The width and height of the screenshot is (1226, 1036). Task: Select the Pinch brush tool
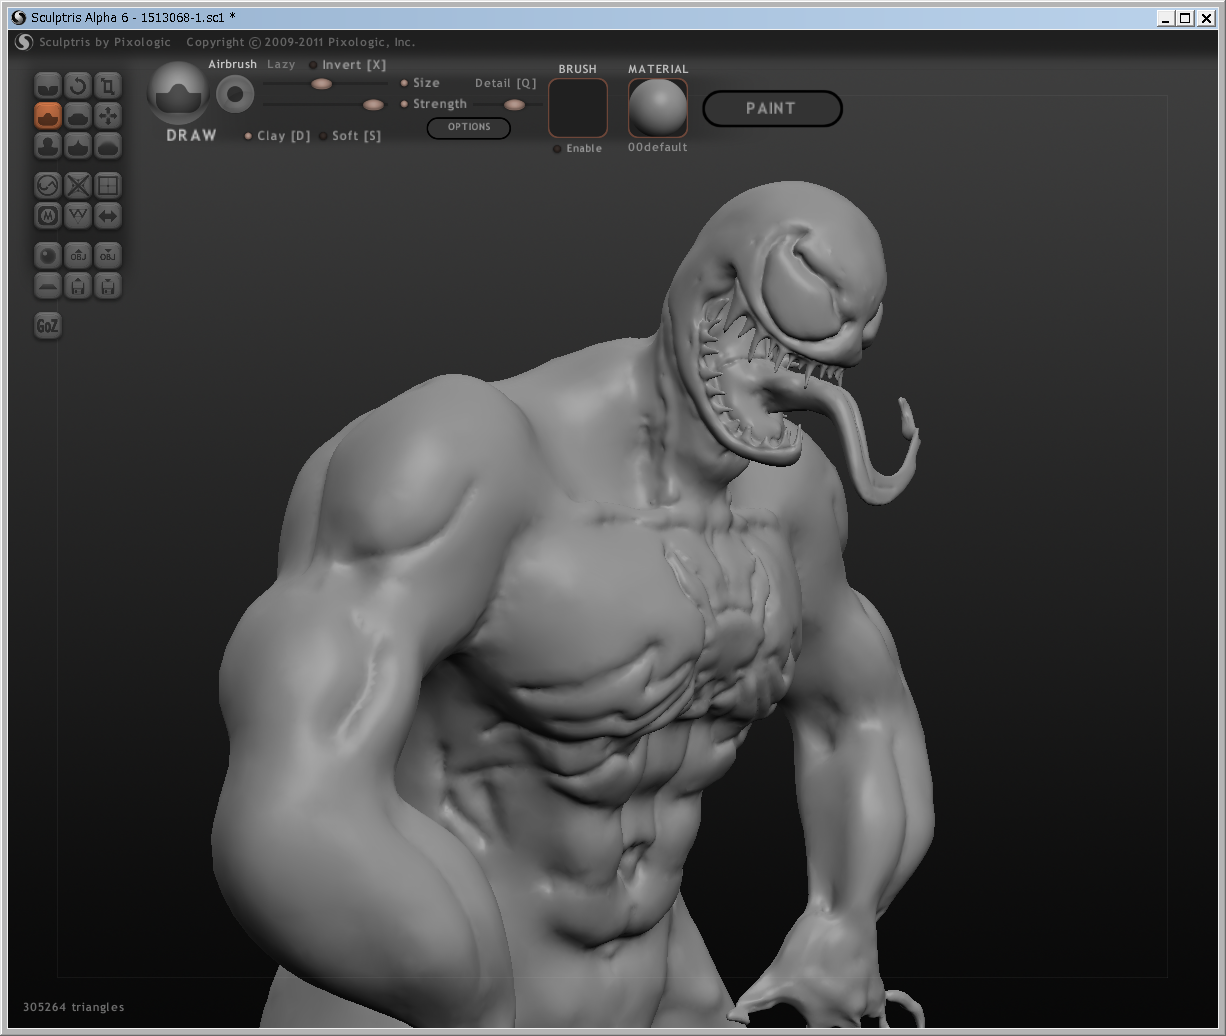[x=78, y=146]
